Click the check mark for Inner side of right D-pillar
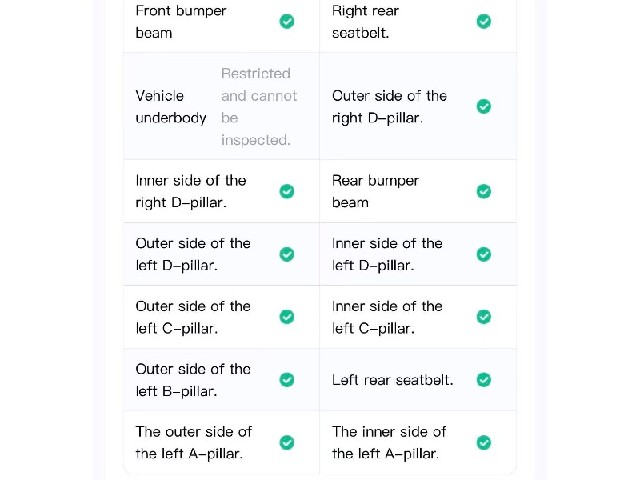 (287, 191)
